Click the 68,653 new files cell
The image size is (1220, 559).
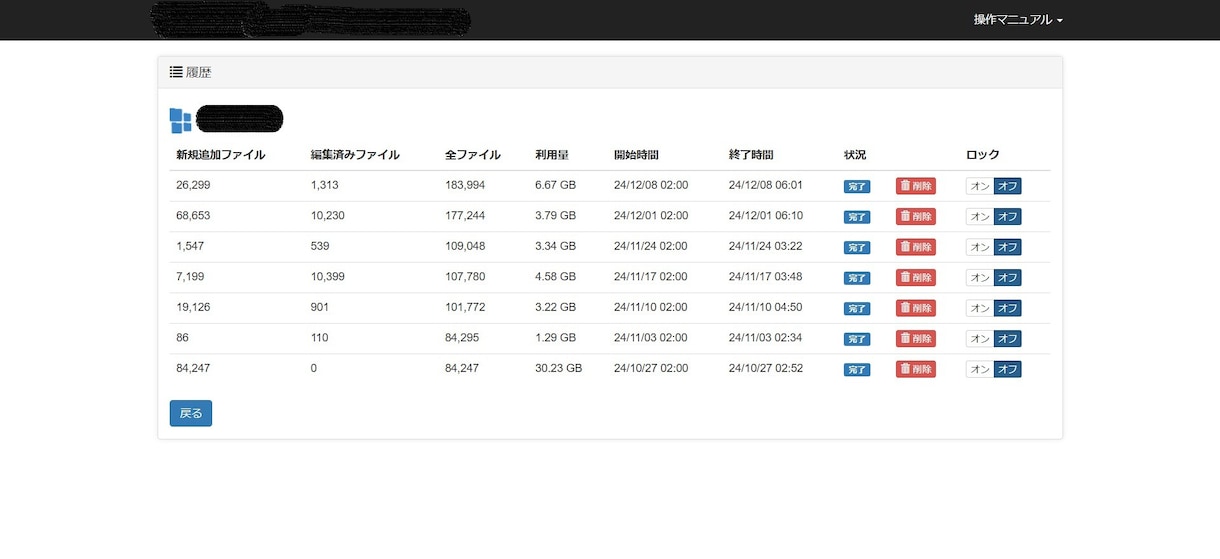(193, 215)
